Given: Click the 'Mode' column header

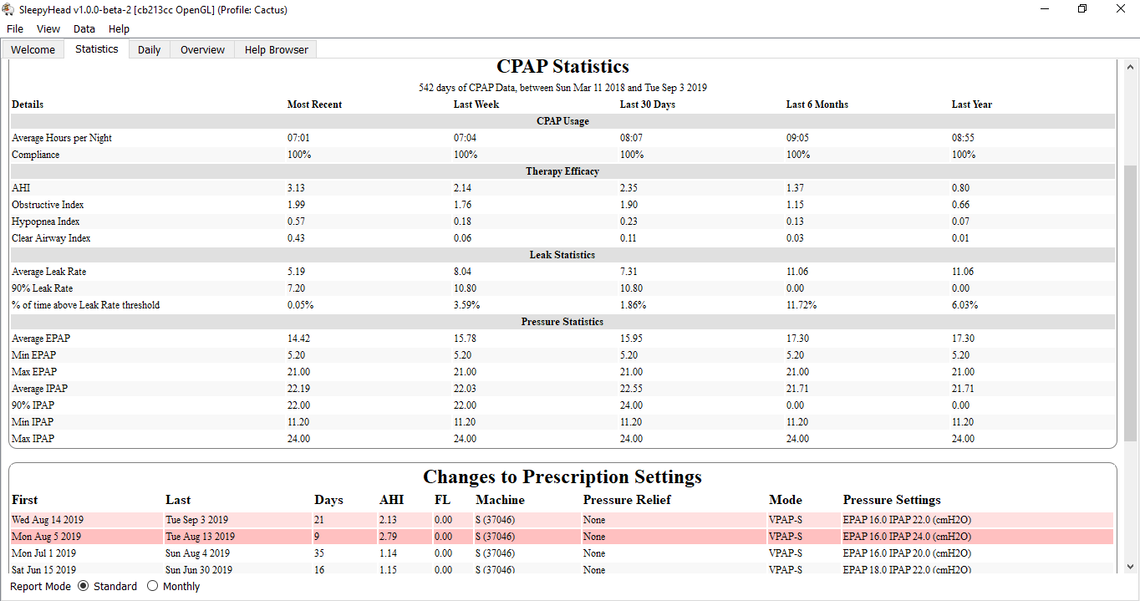Looking at the screenshot, I should pos(785,500).
